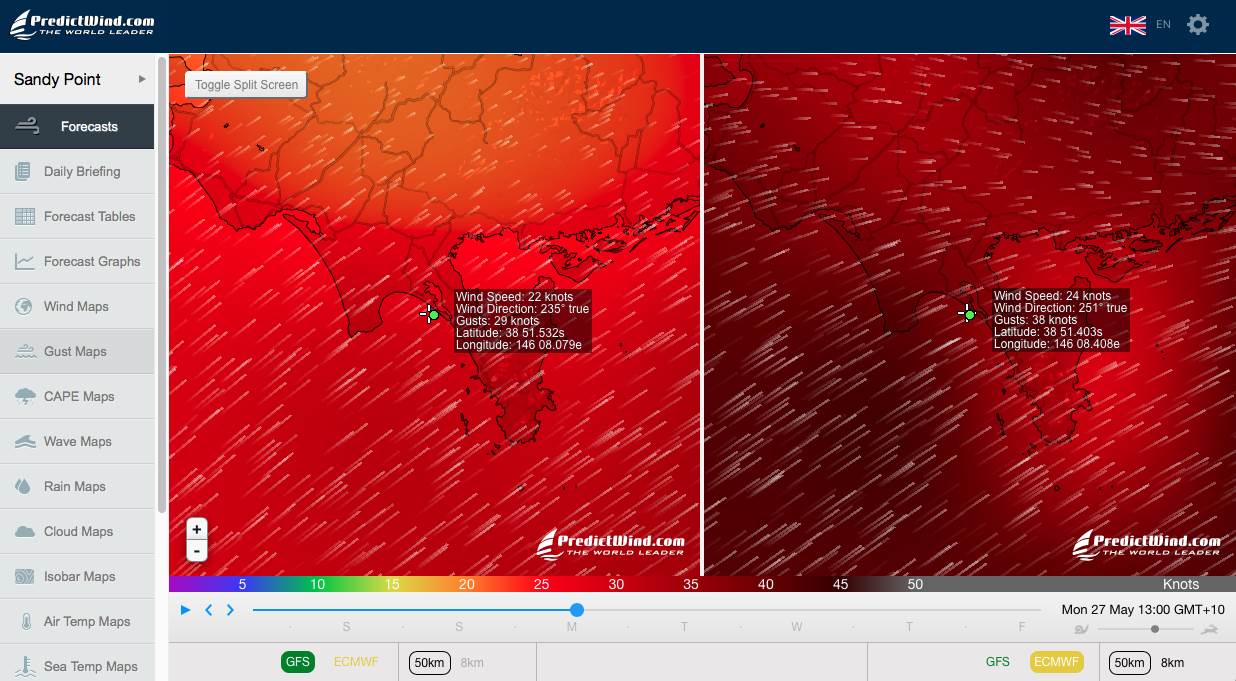Step to the previous forecast time
1236x681 pixels.
pyautogui.click(x=209, y=610)
